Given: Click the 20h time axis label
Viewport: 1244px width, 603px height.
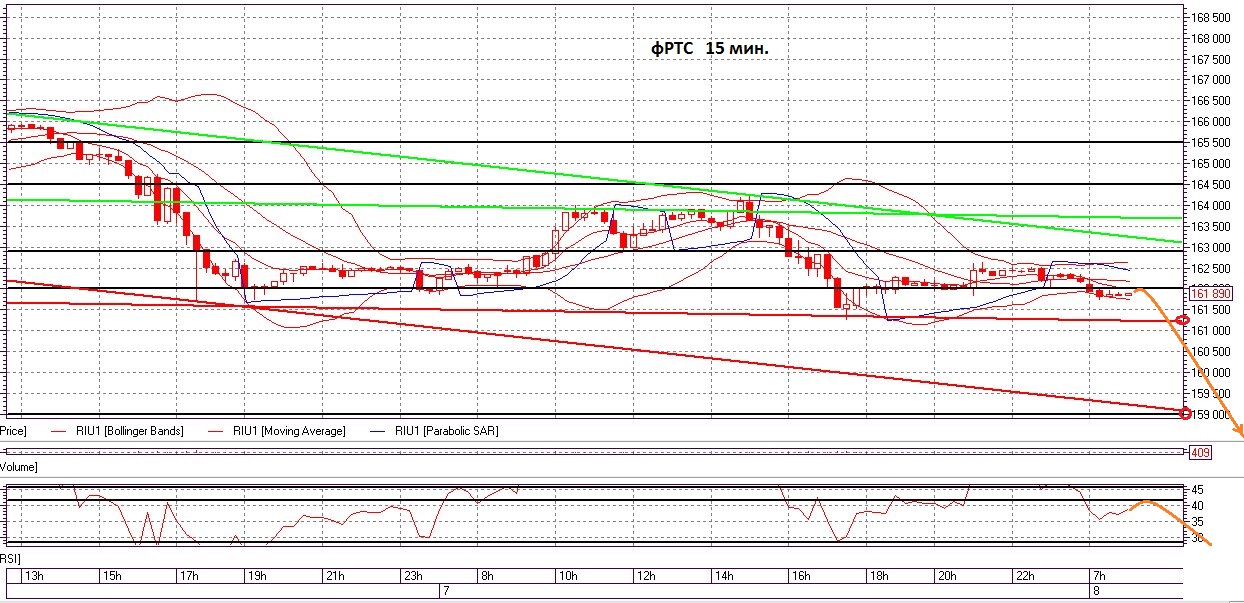Looking at the screenshot, I should point(946,576).
